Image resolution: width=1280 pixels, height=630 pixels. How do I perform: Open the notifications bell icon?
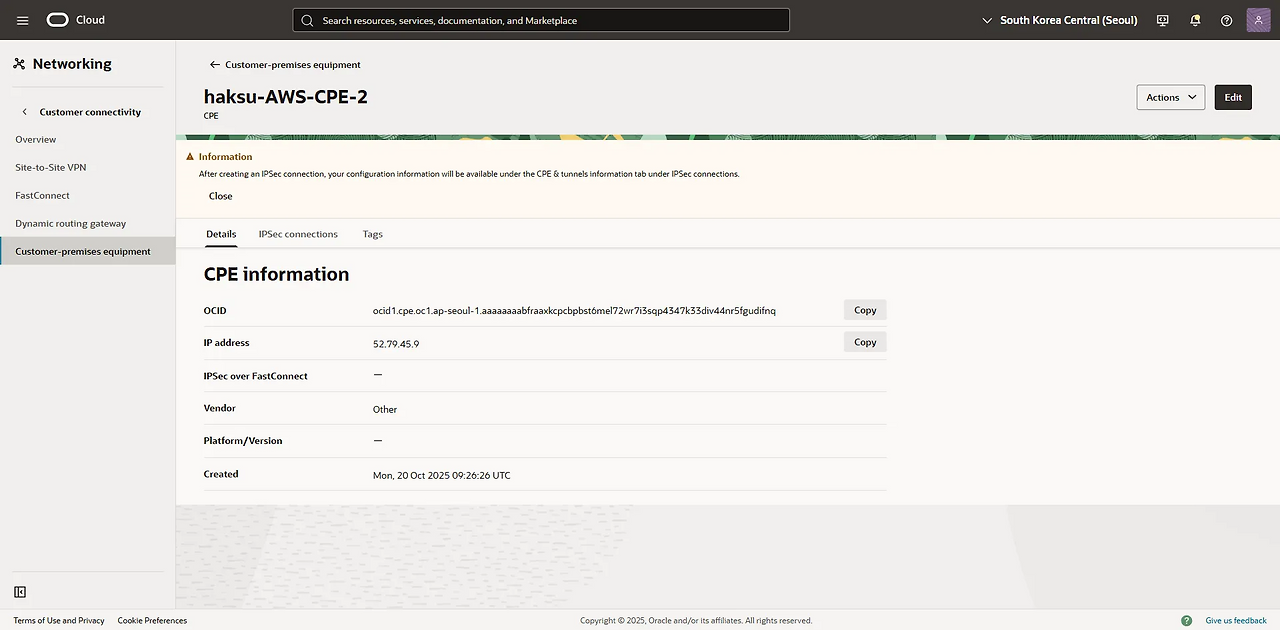click(1194, 20)
